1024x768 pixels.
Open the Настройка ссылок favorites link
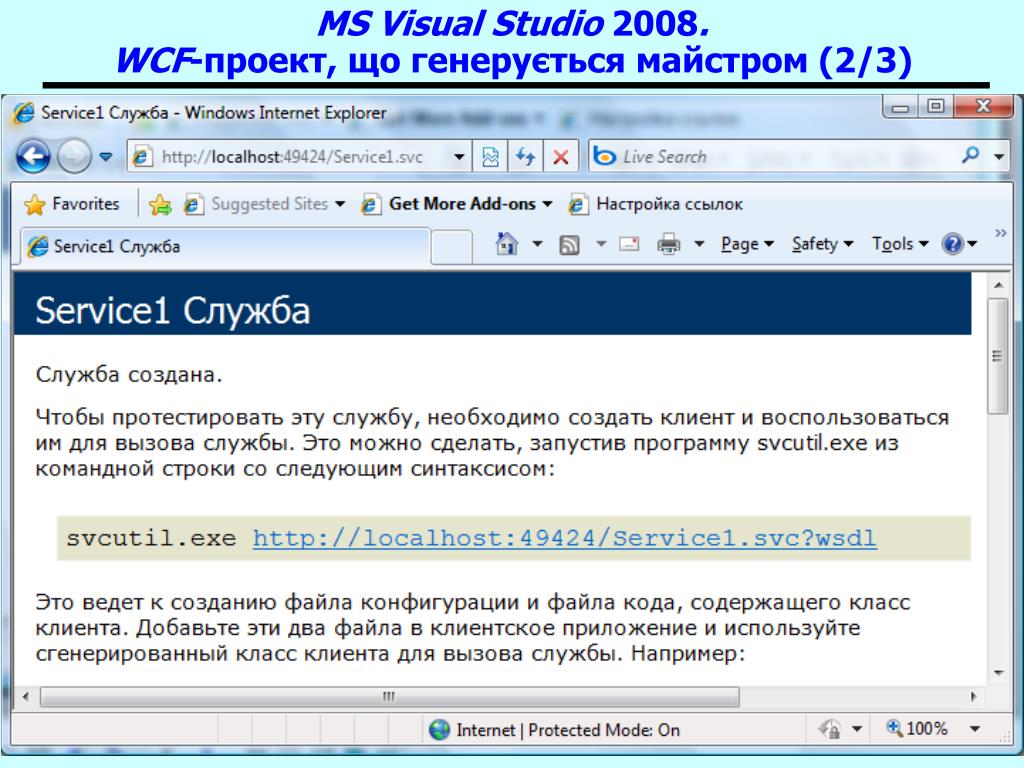click(x=655, y=204)
